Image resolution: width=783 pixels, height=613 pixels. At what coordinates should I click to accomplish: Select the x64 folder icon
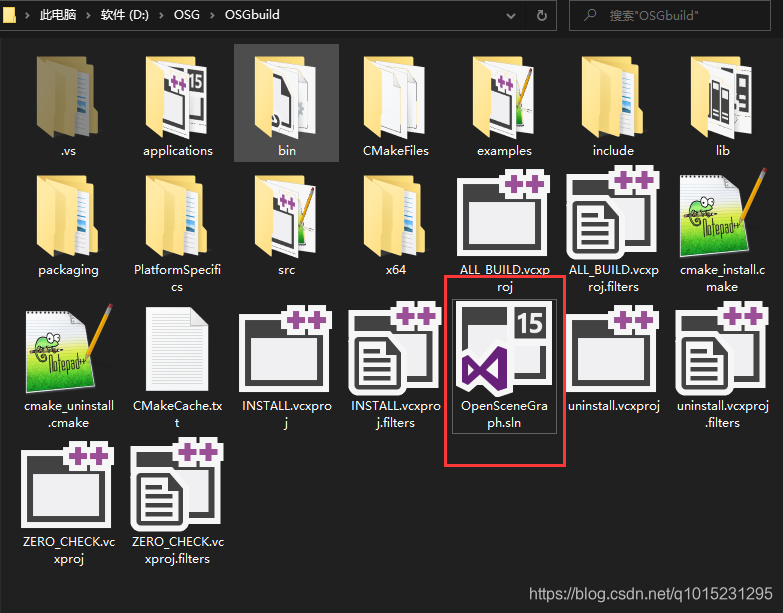tap(395, 216)
